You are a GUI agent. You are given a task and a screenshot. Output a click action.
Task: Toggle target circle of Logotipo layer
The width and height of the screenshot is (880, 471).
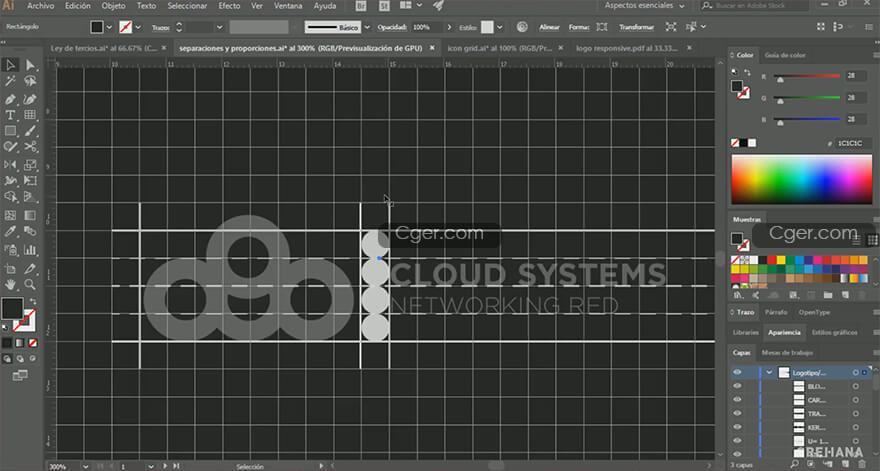(855, 373)
